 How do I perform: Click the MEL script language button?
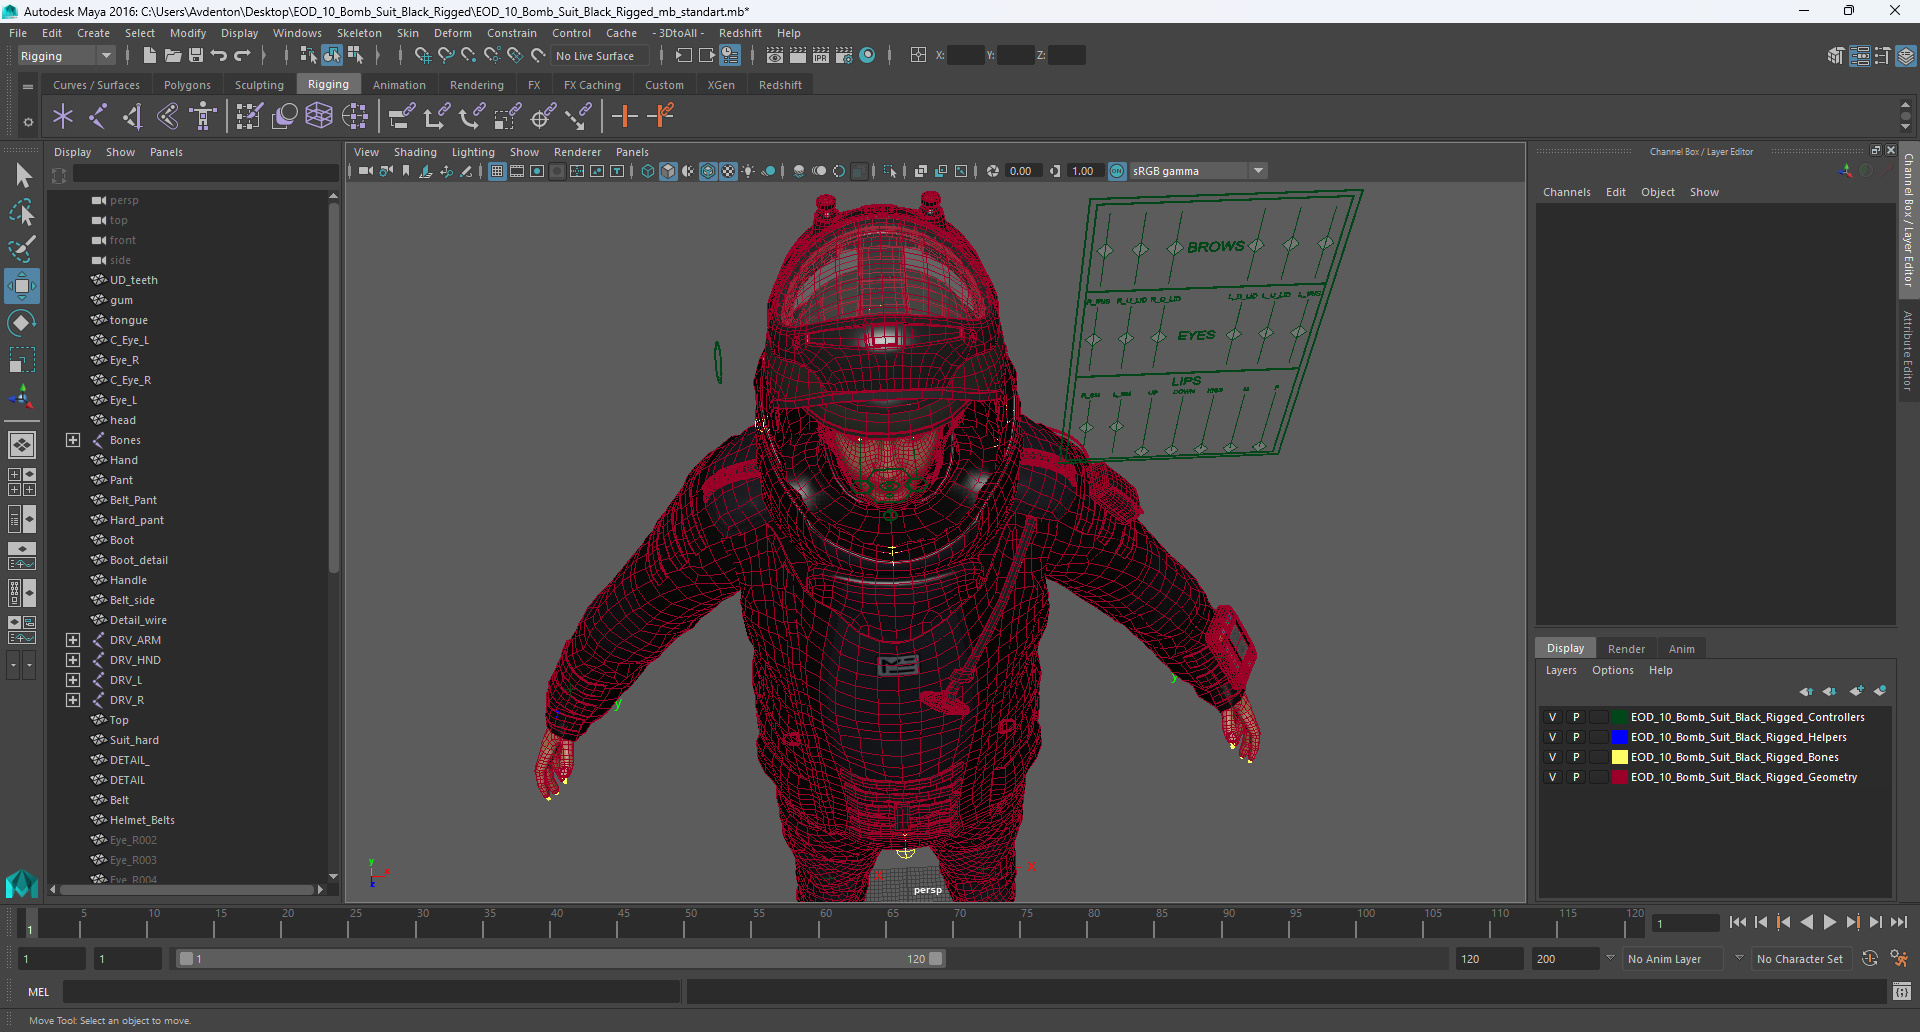tap(38, 992)
